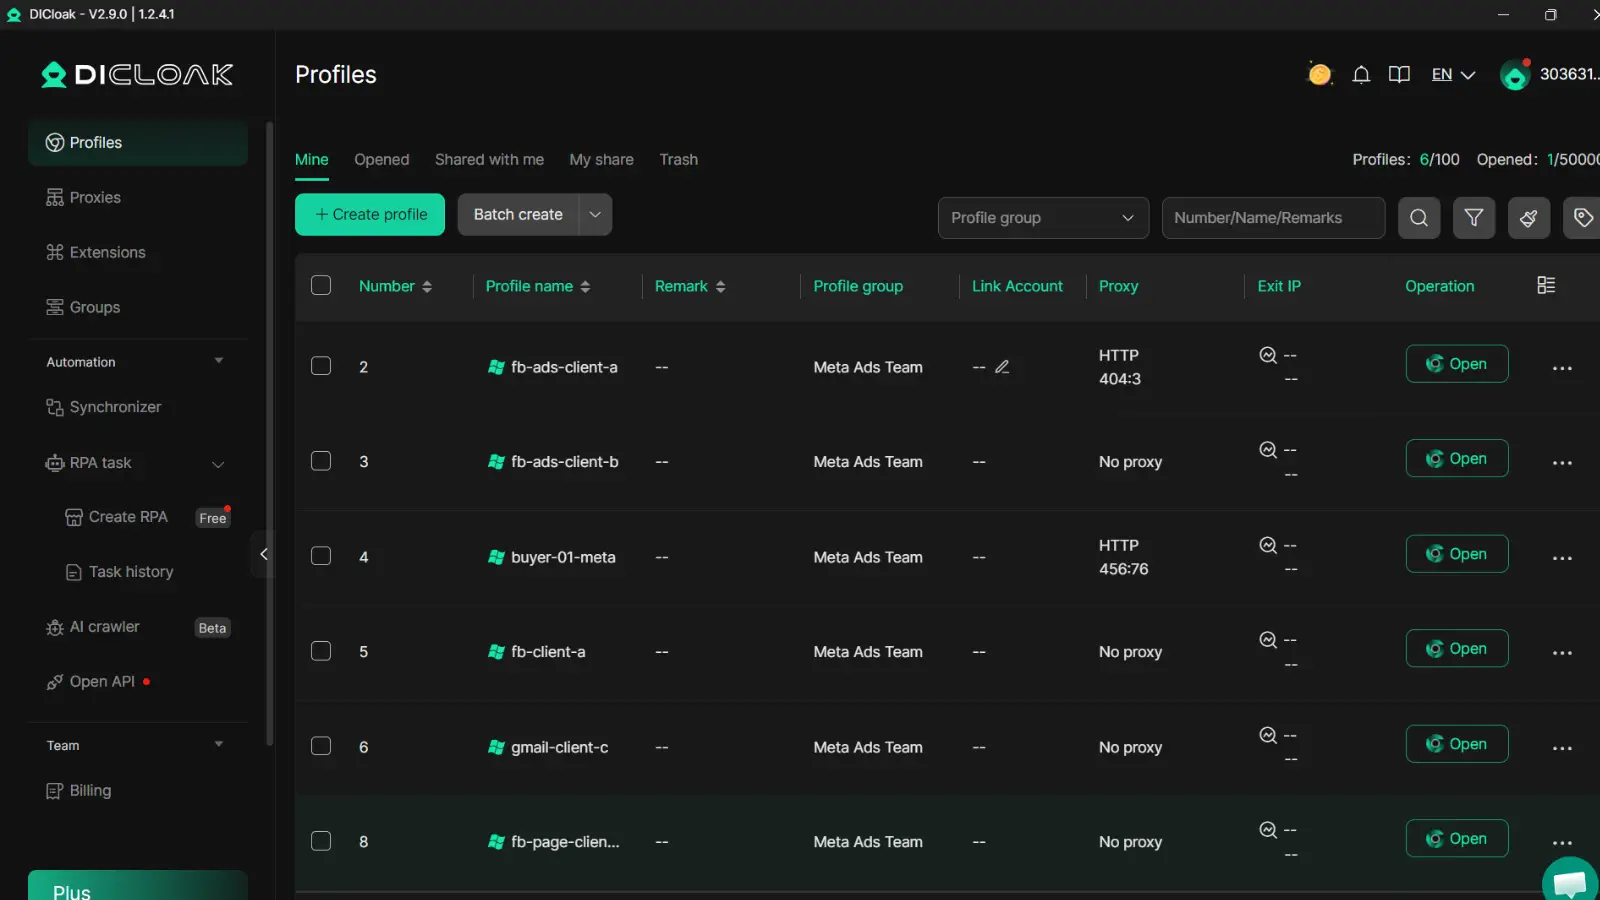Open more options for fb-client-a

tap(1562, 653)
